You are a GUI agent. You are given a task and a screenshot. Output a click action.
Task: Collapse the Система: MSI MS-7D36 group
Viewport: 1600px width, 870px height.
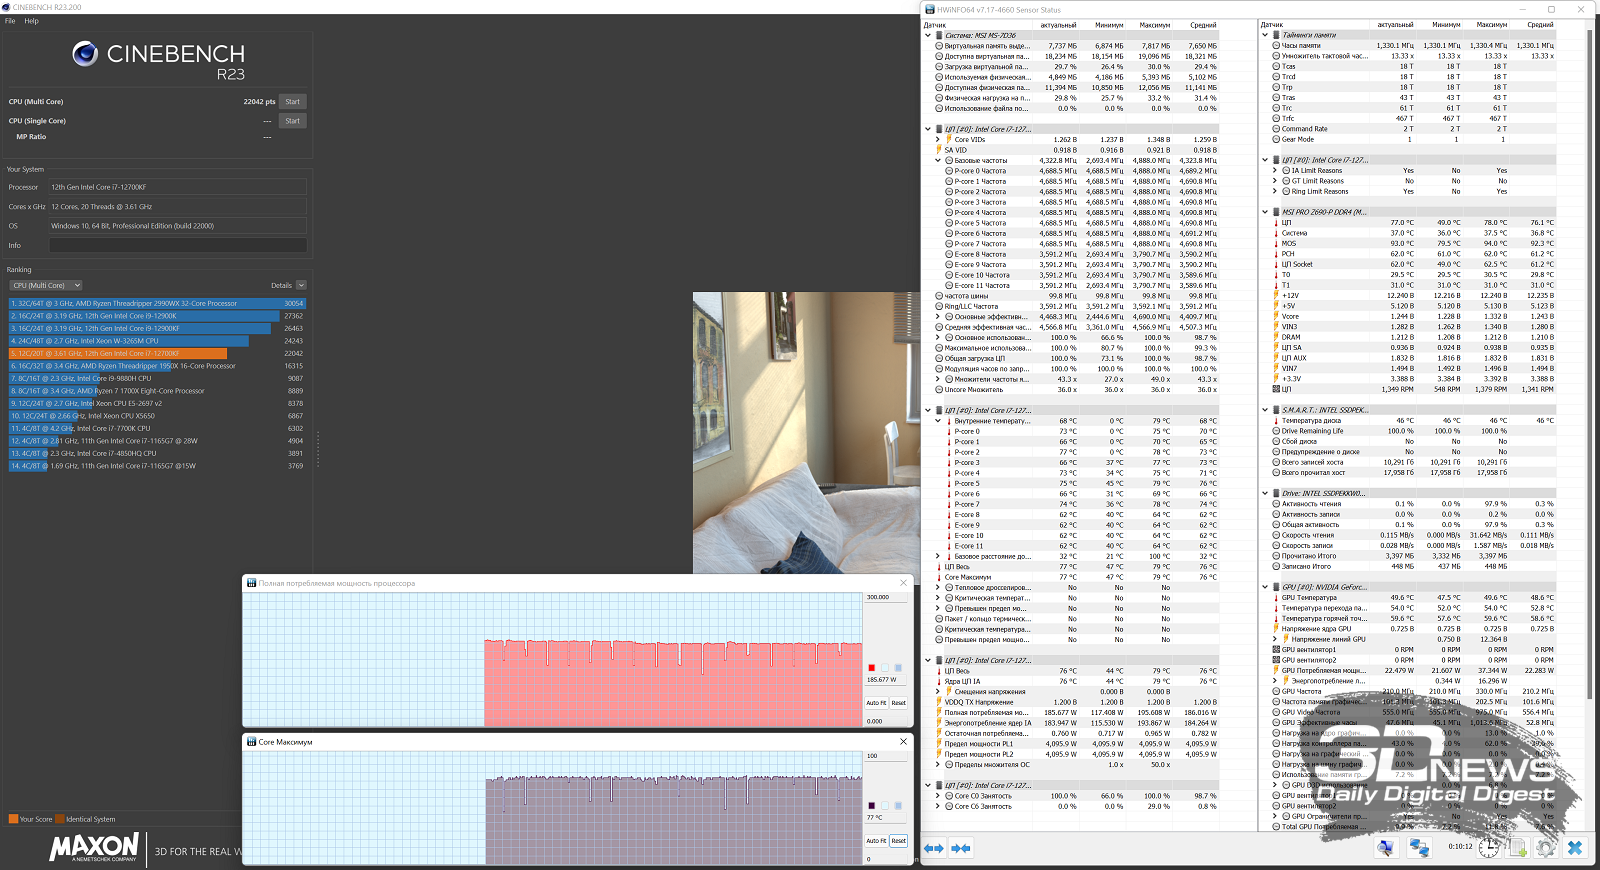pos(927,35)
